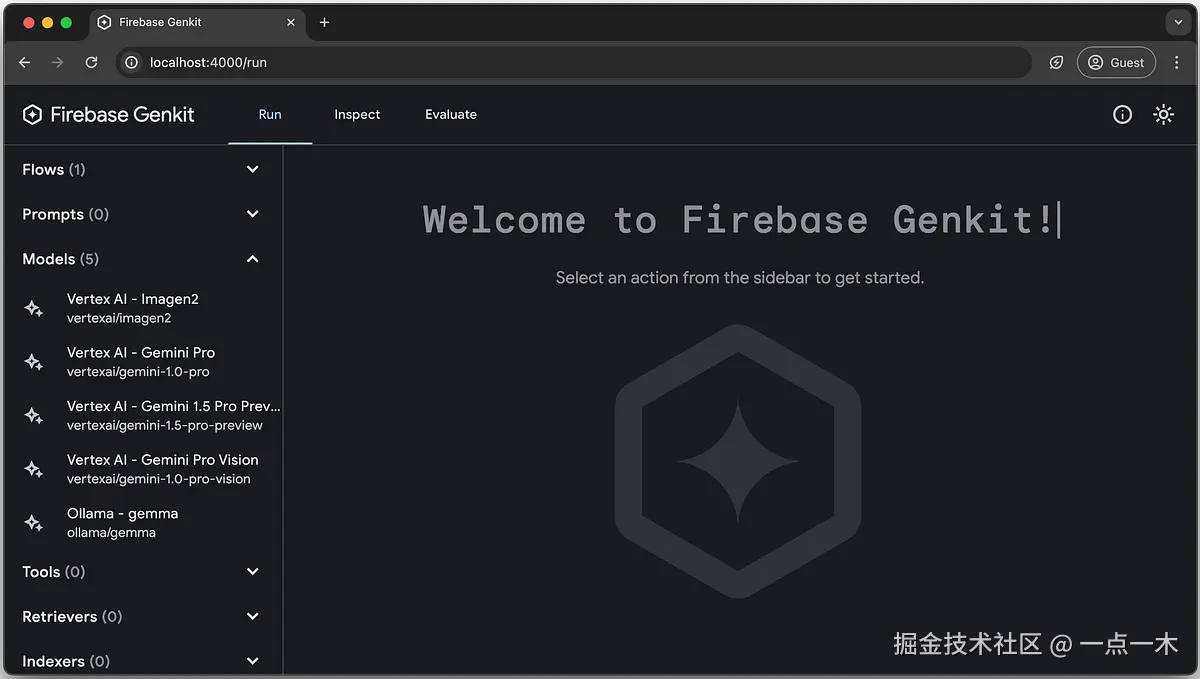Click the Gemini Pro model sparkle icon
1200x679 pixels.
(x=33, y=361)
